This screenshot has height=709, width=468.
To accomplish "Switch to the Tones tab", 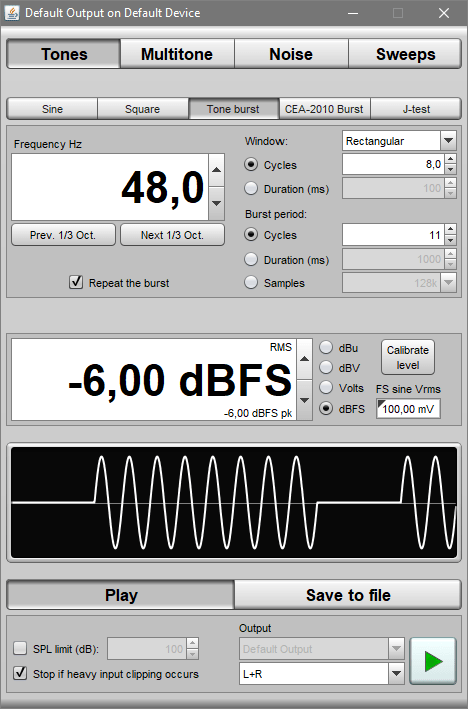I will [x=64, y=54].
